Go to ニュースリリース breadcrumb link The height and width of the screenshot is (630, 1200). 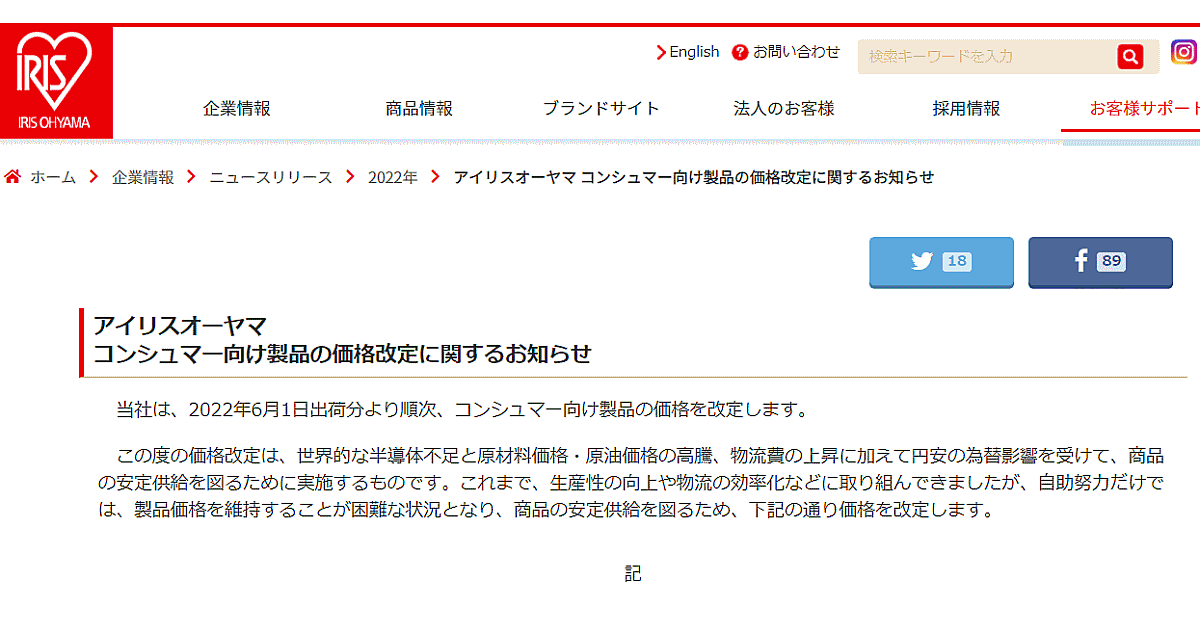tap(270, 177)
